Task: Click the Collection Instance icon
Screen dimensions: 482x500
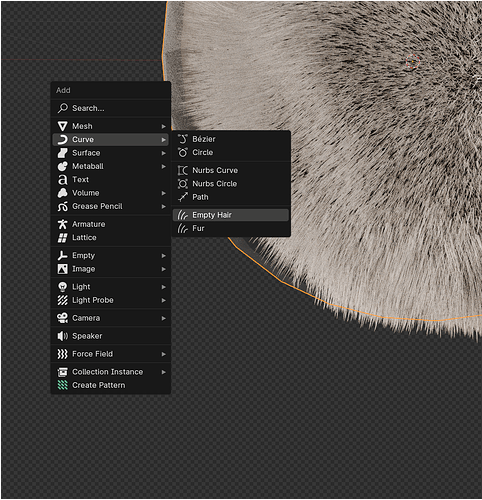Action: click(63, 372)
